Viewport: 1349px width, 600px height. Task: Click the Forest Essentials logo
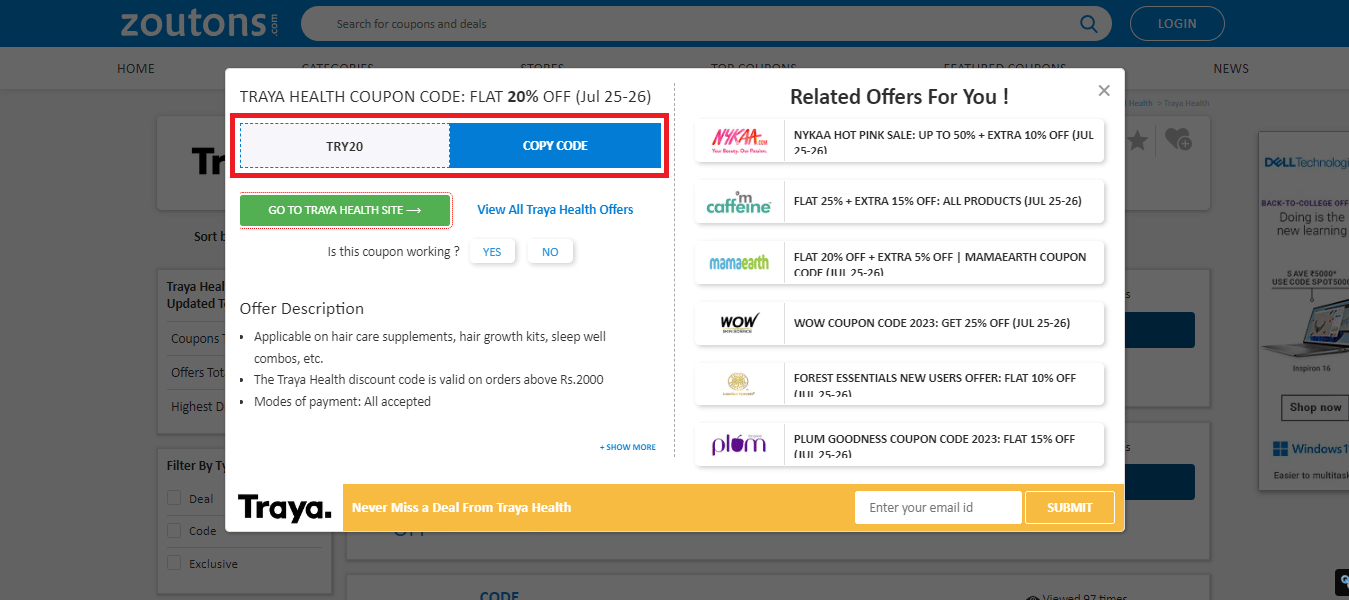point(739,384)
